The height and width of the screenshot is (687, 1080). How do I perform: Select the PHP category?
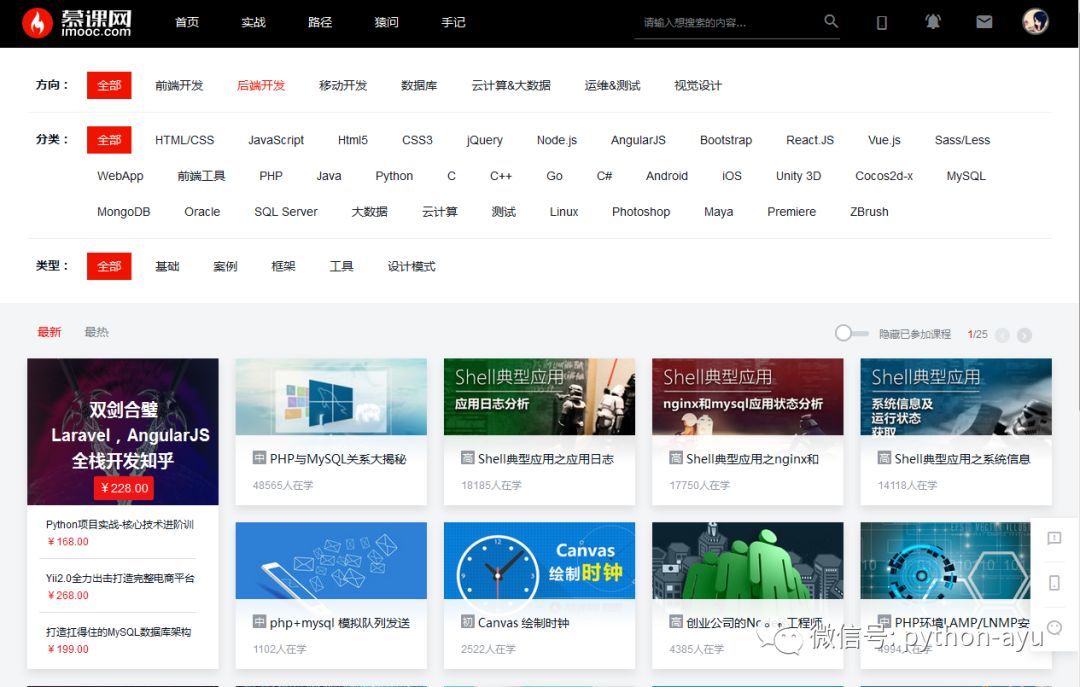[271, 176]
